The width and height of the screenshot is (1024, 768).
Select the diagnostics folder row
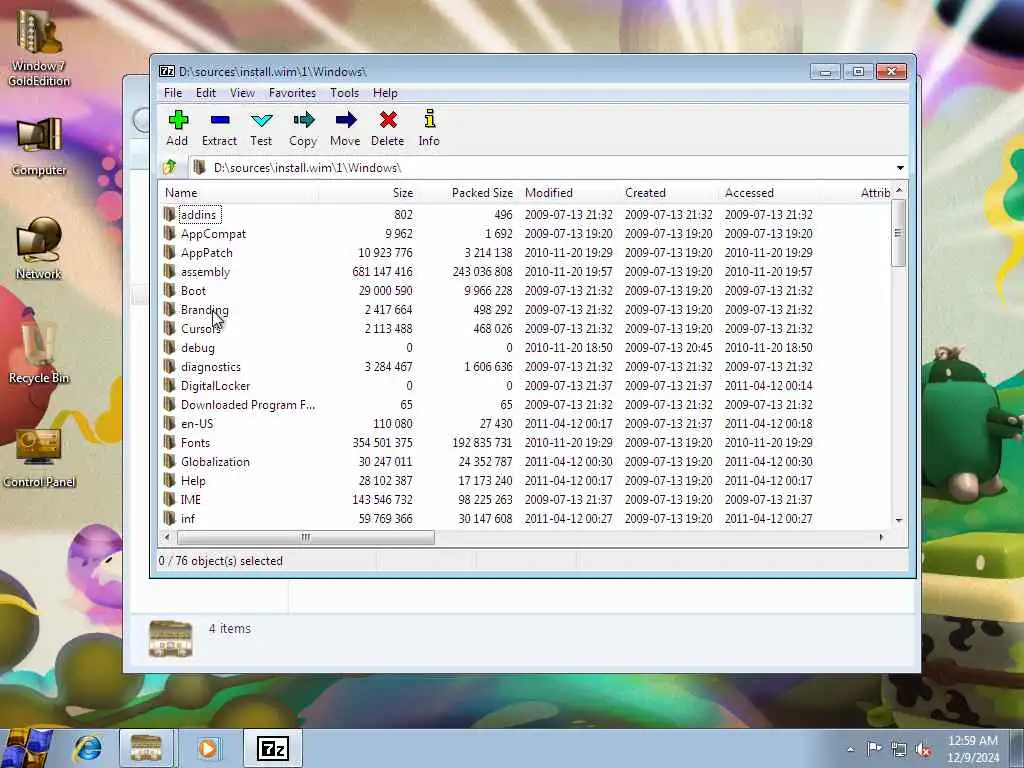click(x=525, y=366)
